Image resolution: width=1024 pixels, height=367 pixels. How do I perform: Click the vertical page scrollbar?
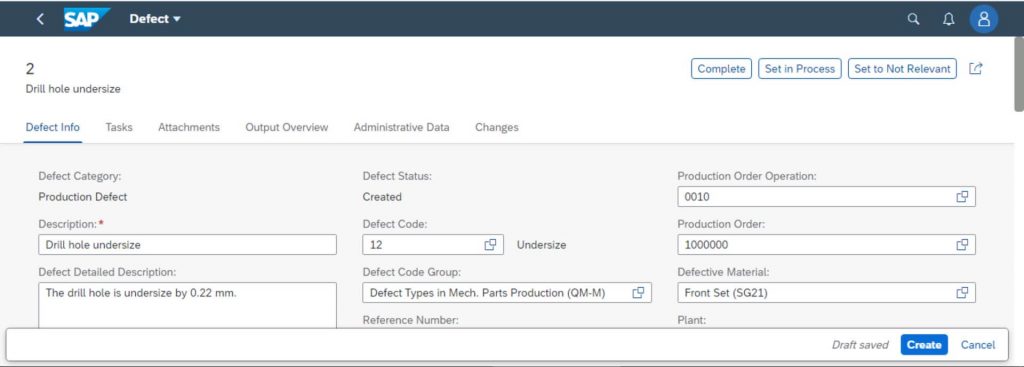pyautogui.click(x=1018, y=74)
